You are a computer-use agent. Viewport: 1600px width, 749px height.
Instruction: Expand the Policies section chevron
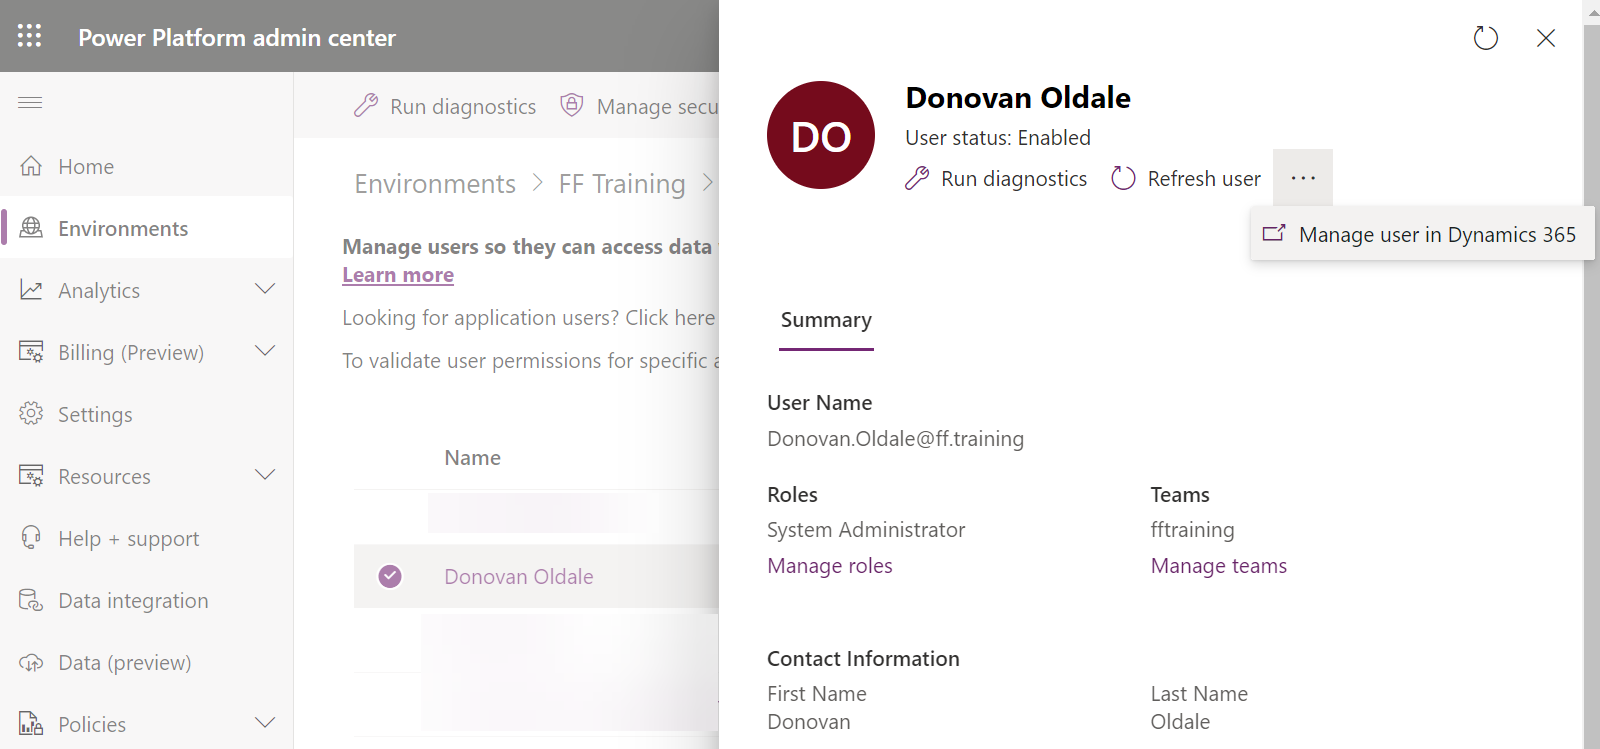click(265, 724)
